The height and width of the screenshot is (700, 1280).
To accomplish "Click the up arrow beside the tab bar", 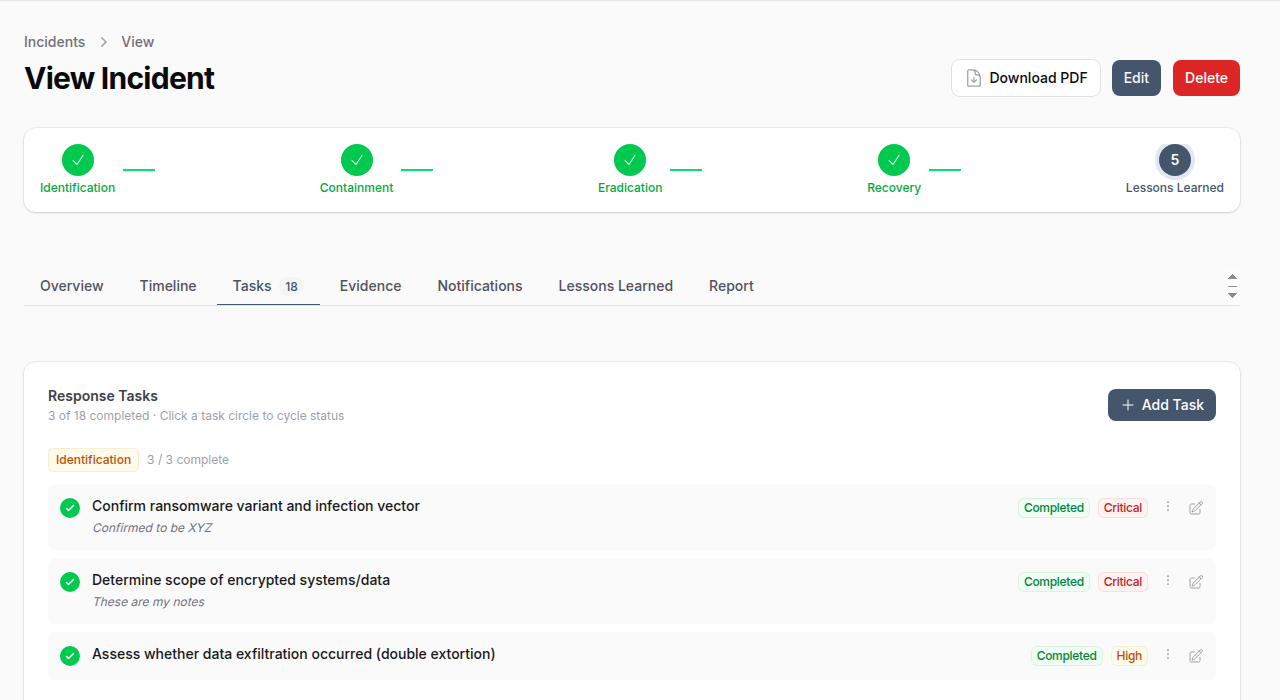I will (x=1232, y=278).
